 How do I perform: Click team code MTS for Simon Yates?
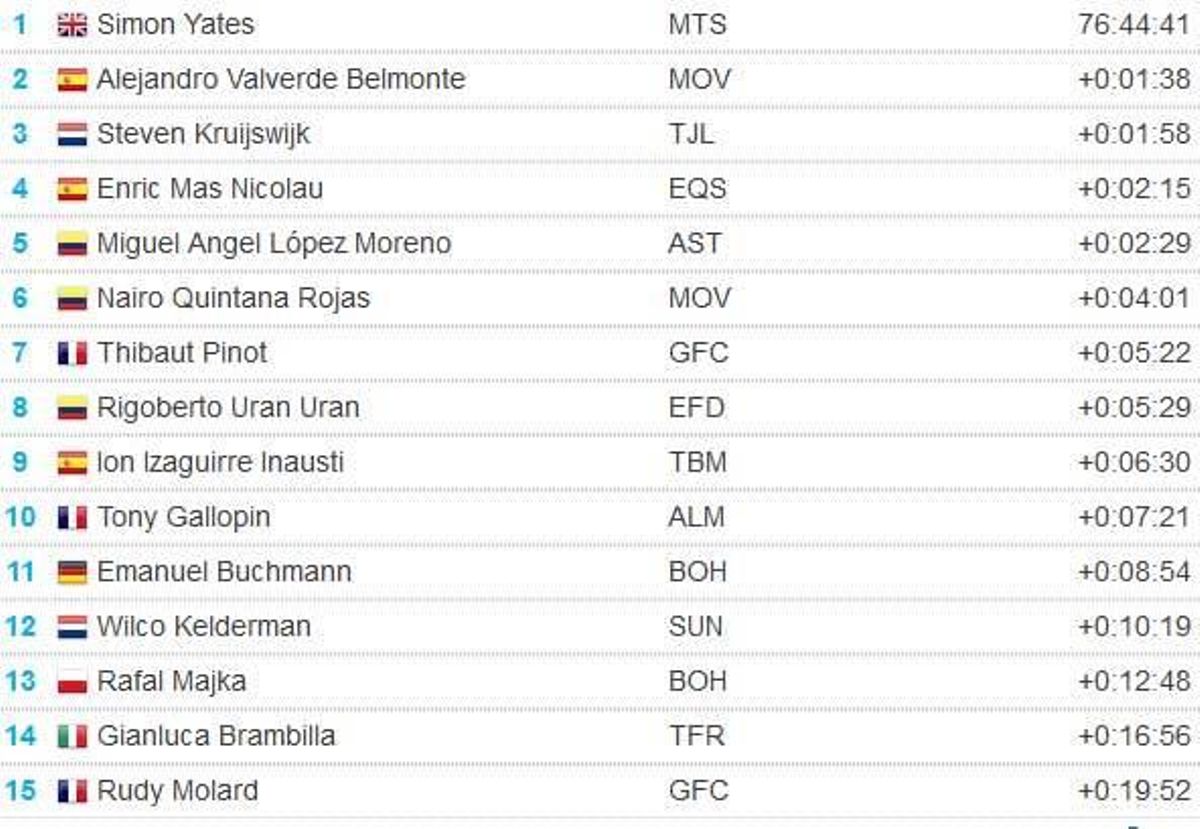(698, 24)
